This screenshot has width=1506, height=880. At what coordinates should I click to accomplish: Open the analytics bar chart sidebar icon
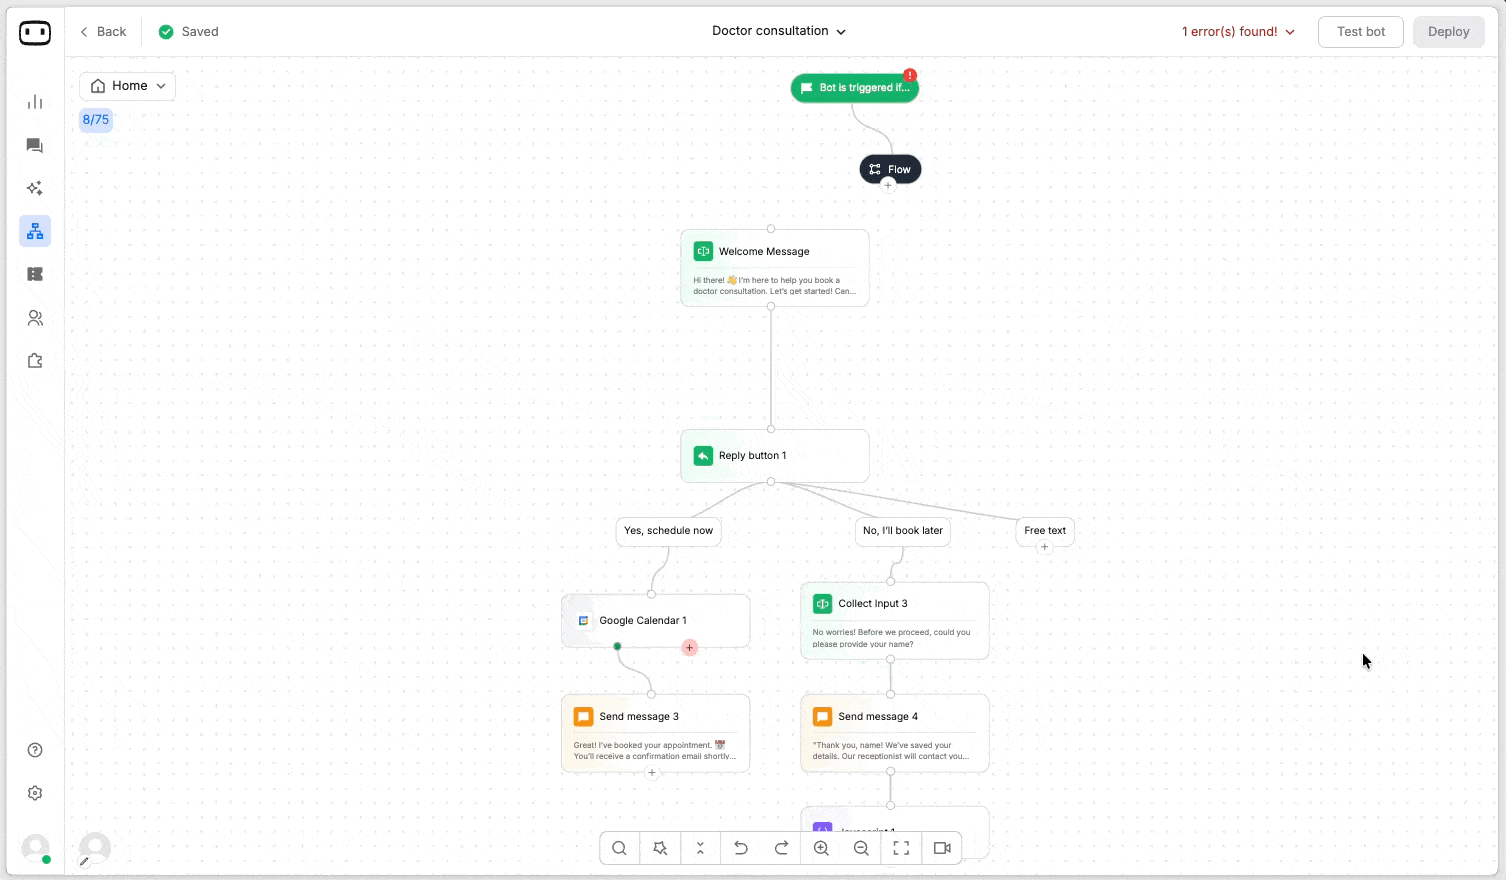[x=35, y=102]
